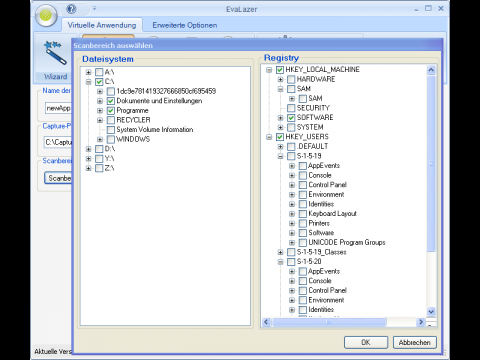
Task: Select the 1dc9e781419327666850cf695459 folder
Action: pyautogui.click(x=166, y=91)
